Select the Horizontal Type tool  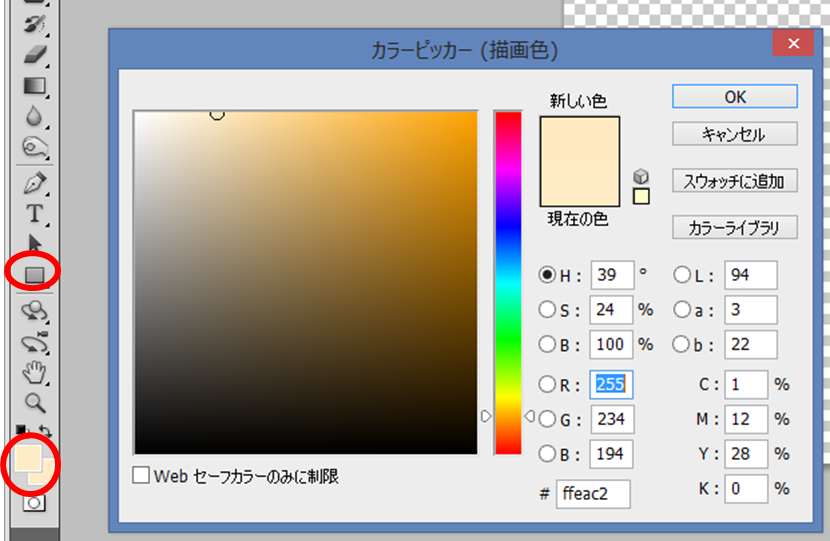coord(35,213)
